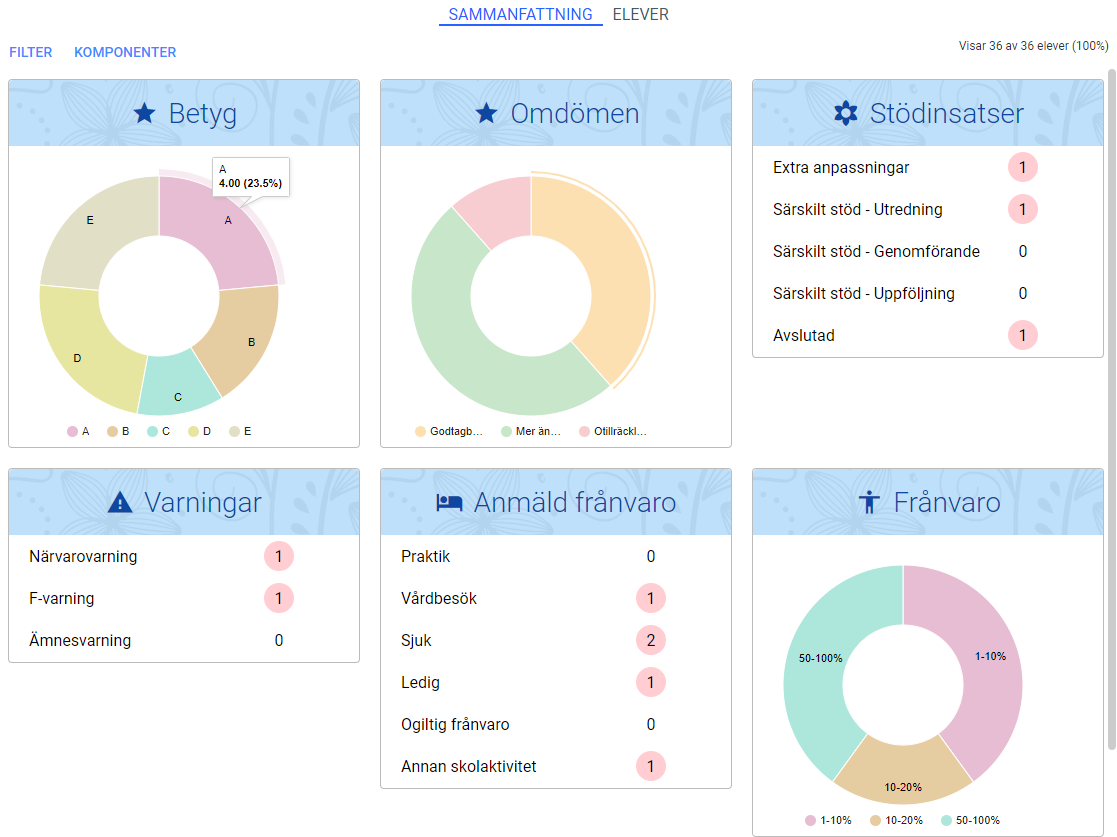Select the SAMMANFATTNING tab
This screenshot has height=837, width=1117.
[521, 14]
